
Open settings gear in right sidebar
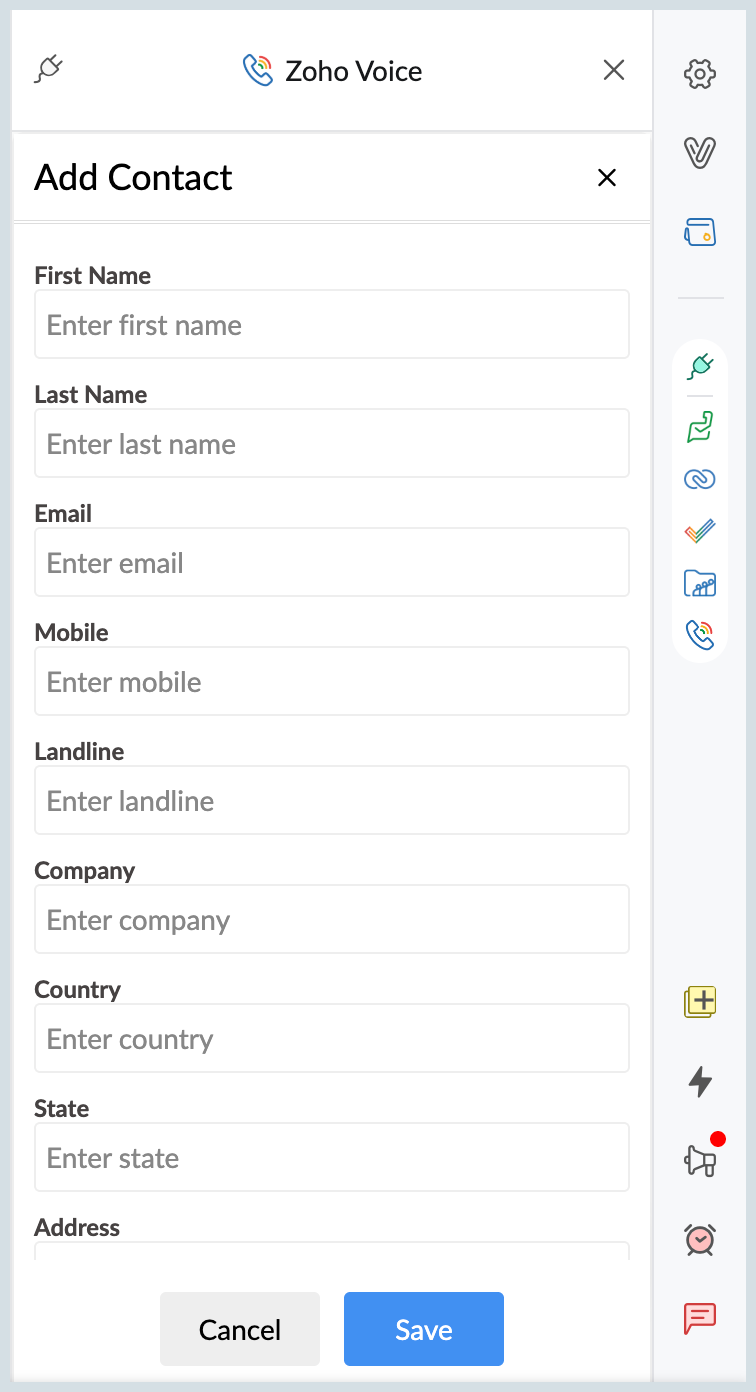click(700, 74)
